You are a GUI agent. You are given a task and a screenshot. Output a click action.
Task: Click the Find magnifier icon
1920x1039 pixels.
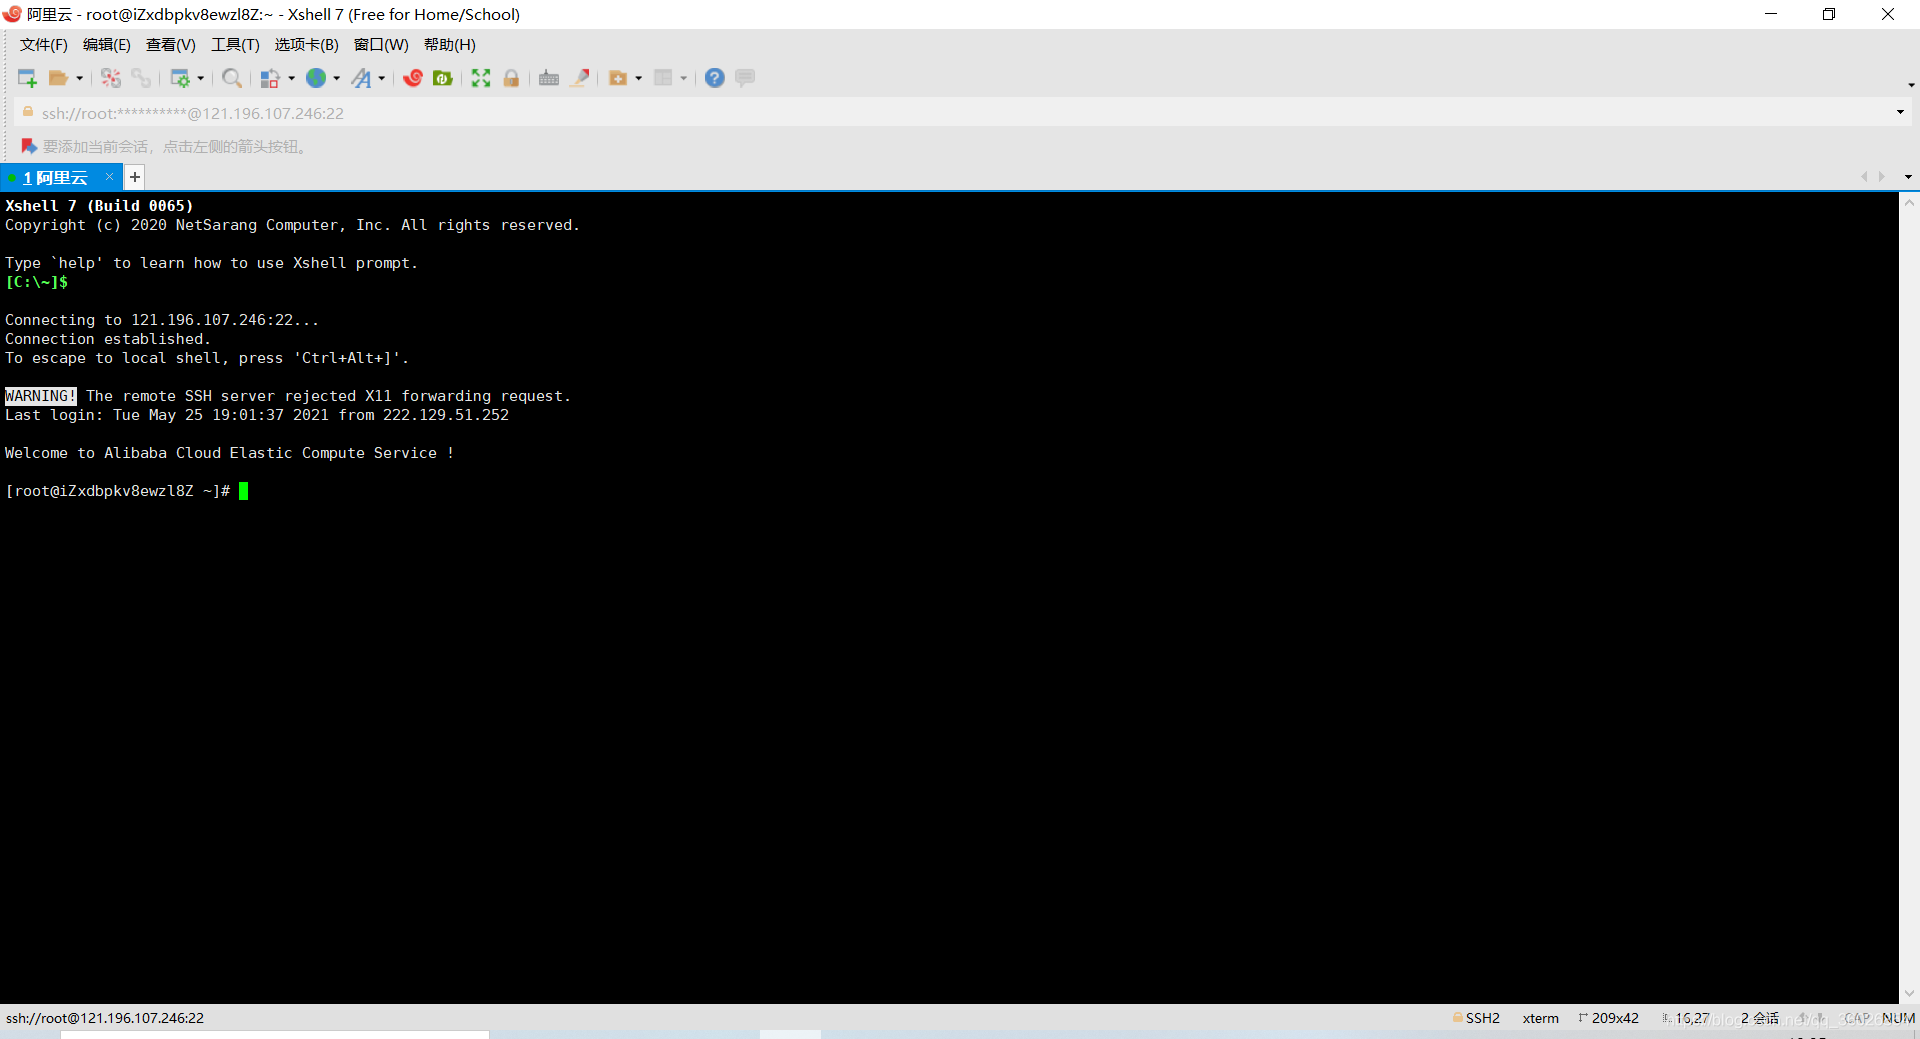pyautogui.click(x=232, y=78)
